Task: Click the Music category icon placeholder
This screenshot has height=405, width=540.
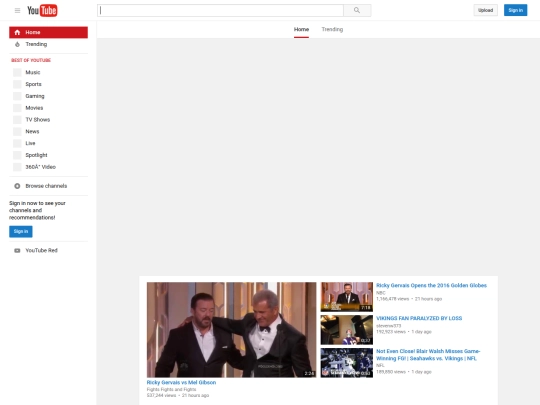Action: tap(17, 72)
